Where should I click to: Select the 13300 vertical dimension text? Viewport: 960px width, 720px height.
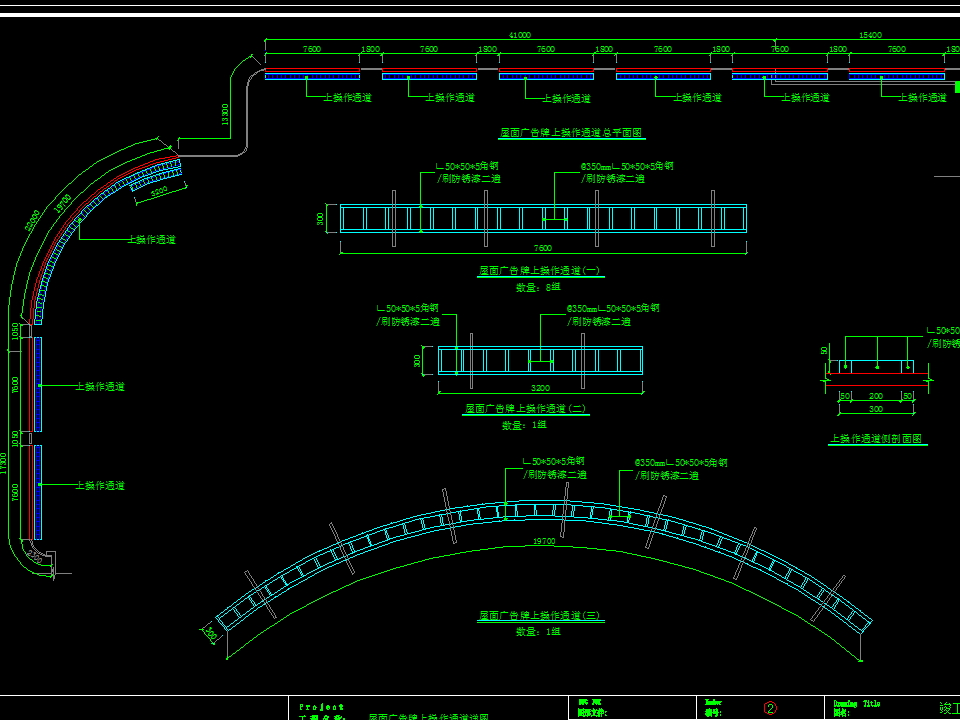225,115
